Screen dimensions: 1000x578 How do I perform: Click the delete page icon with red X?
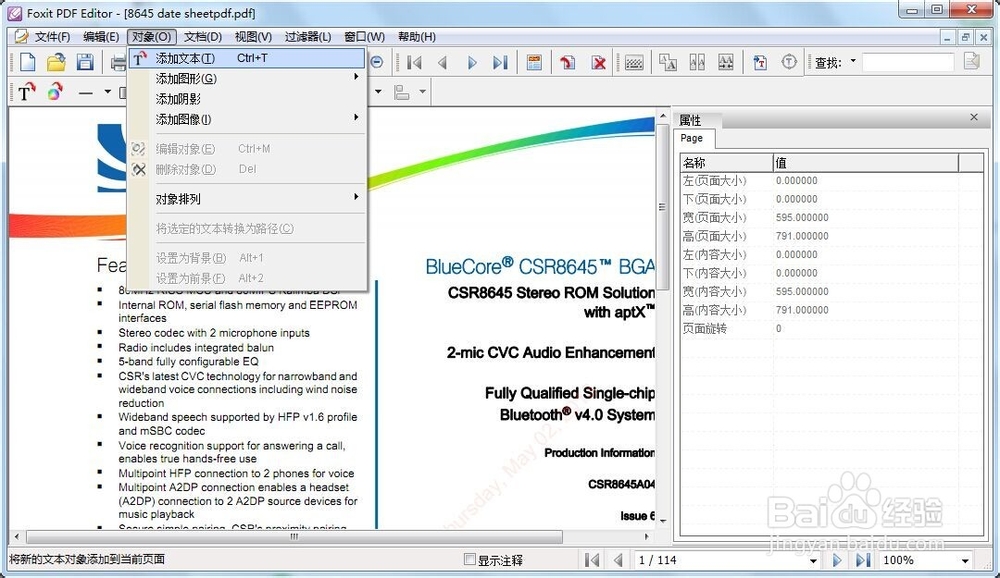coord(598,63)
